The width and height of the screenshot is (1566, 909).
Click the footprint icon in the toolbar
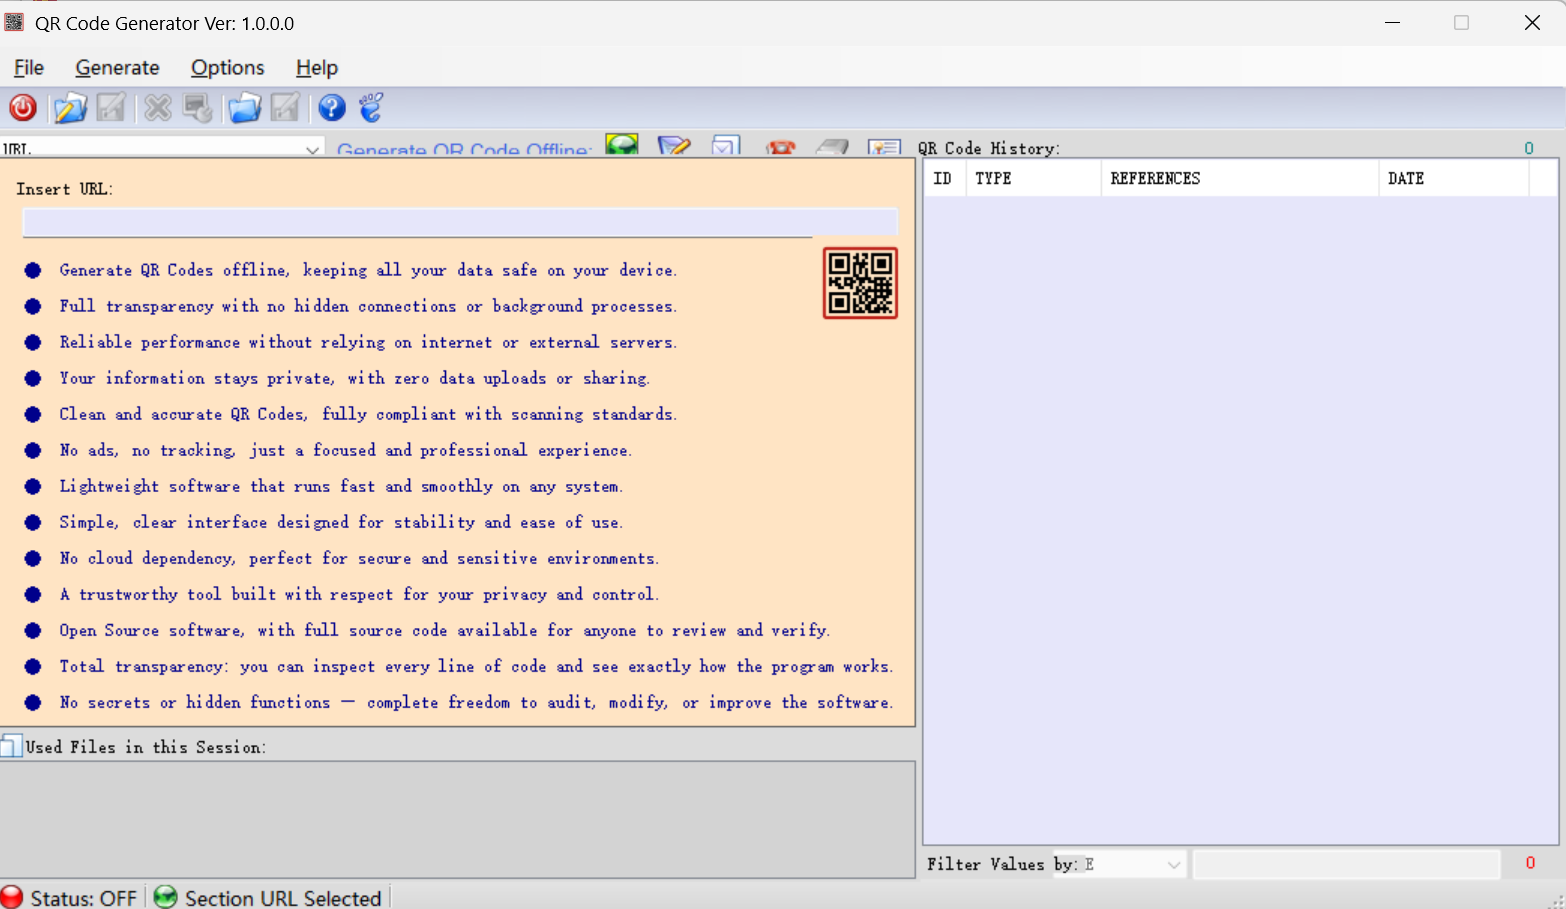[x=371, y=106]
